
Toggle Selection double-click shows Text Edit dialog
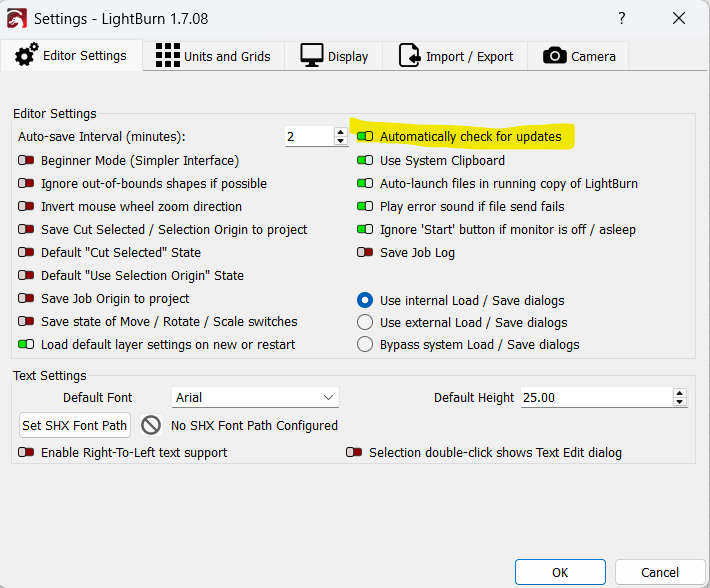[x=354, y=452]
